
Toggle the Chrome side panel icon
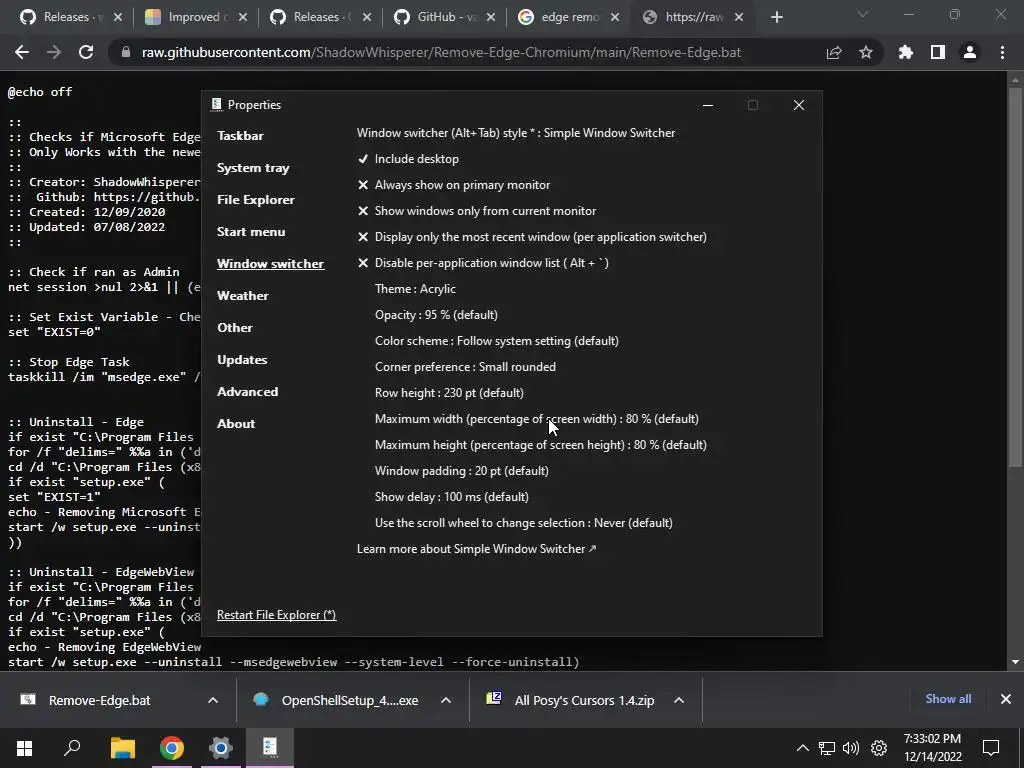pyautogui.click(x=938, y=52)
